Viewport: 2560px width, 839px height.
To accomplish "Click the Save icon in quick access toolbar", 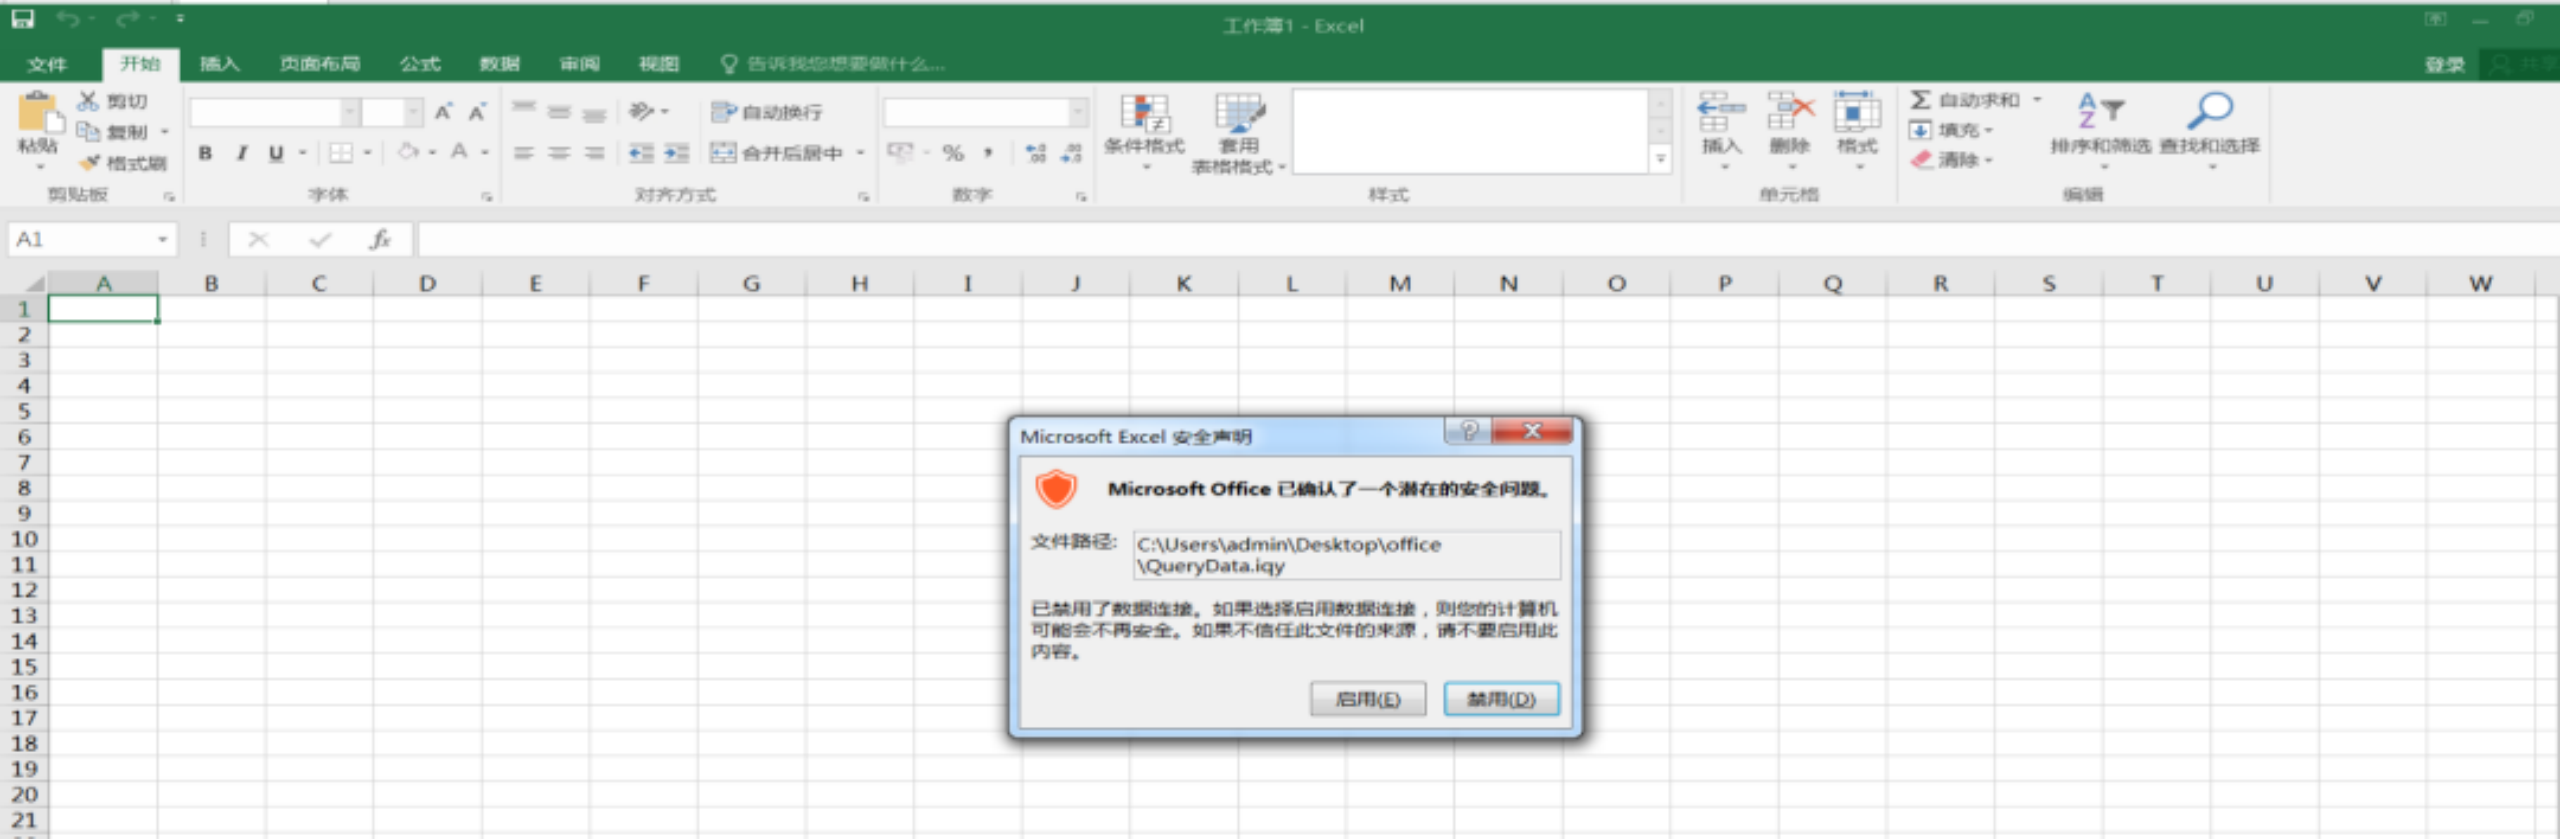I will [23, 19].
